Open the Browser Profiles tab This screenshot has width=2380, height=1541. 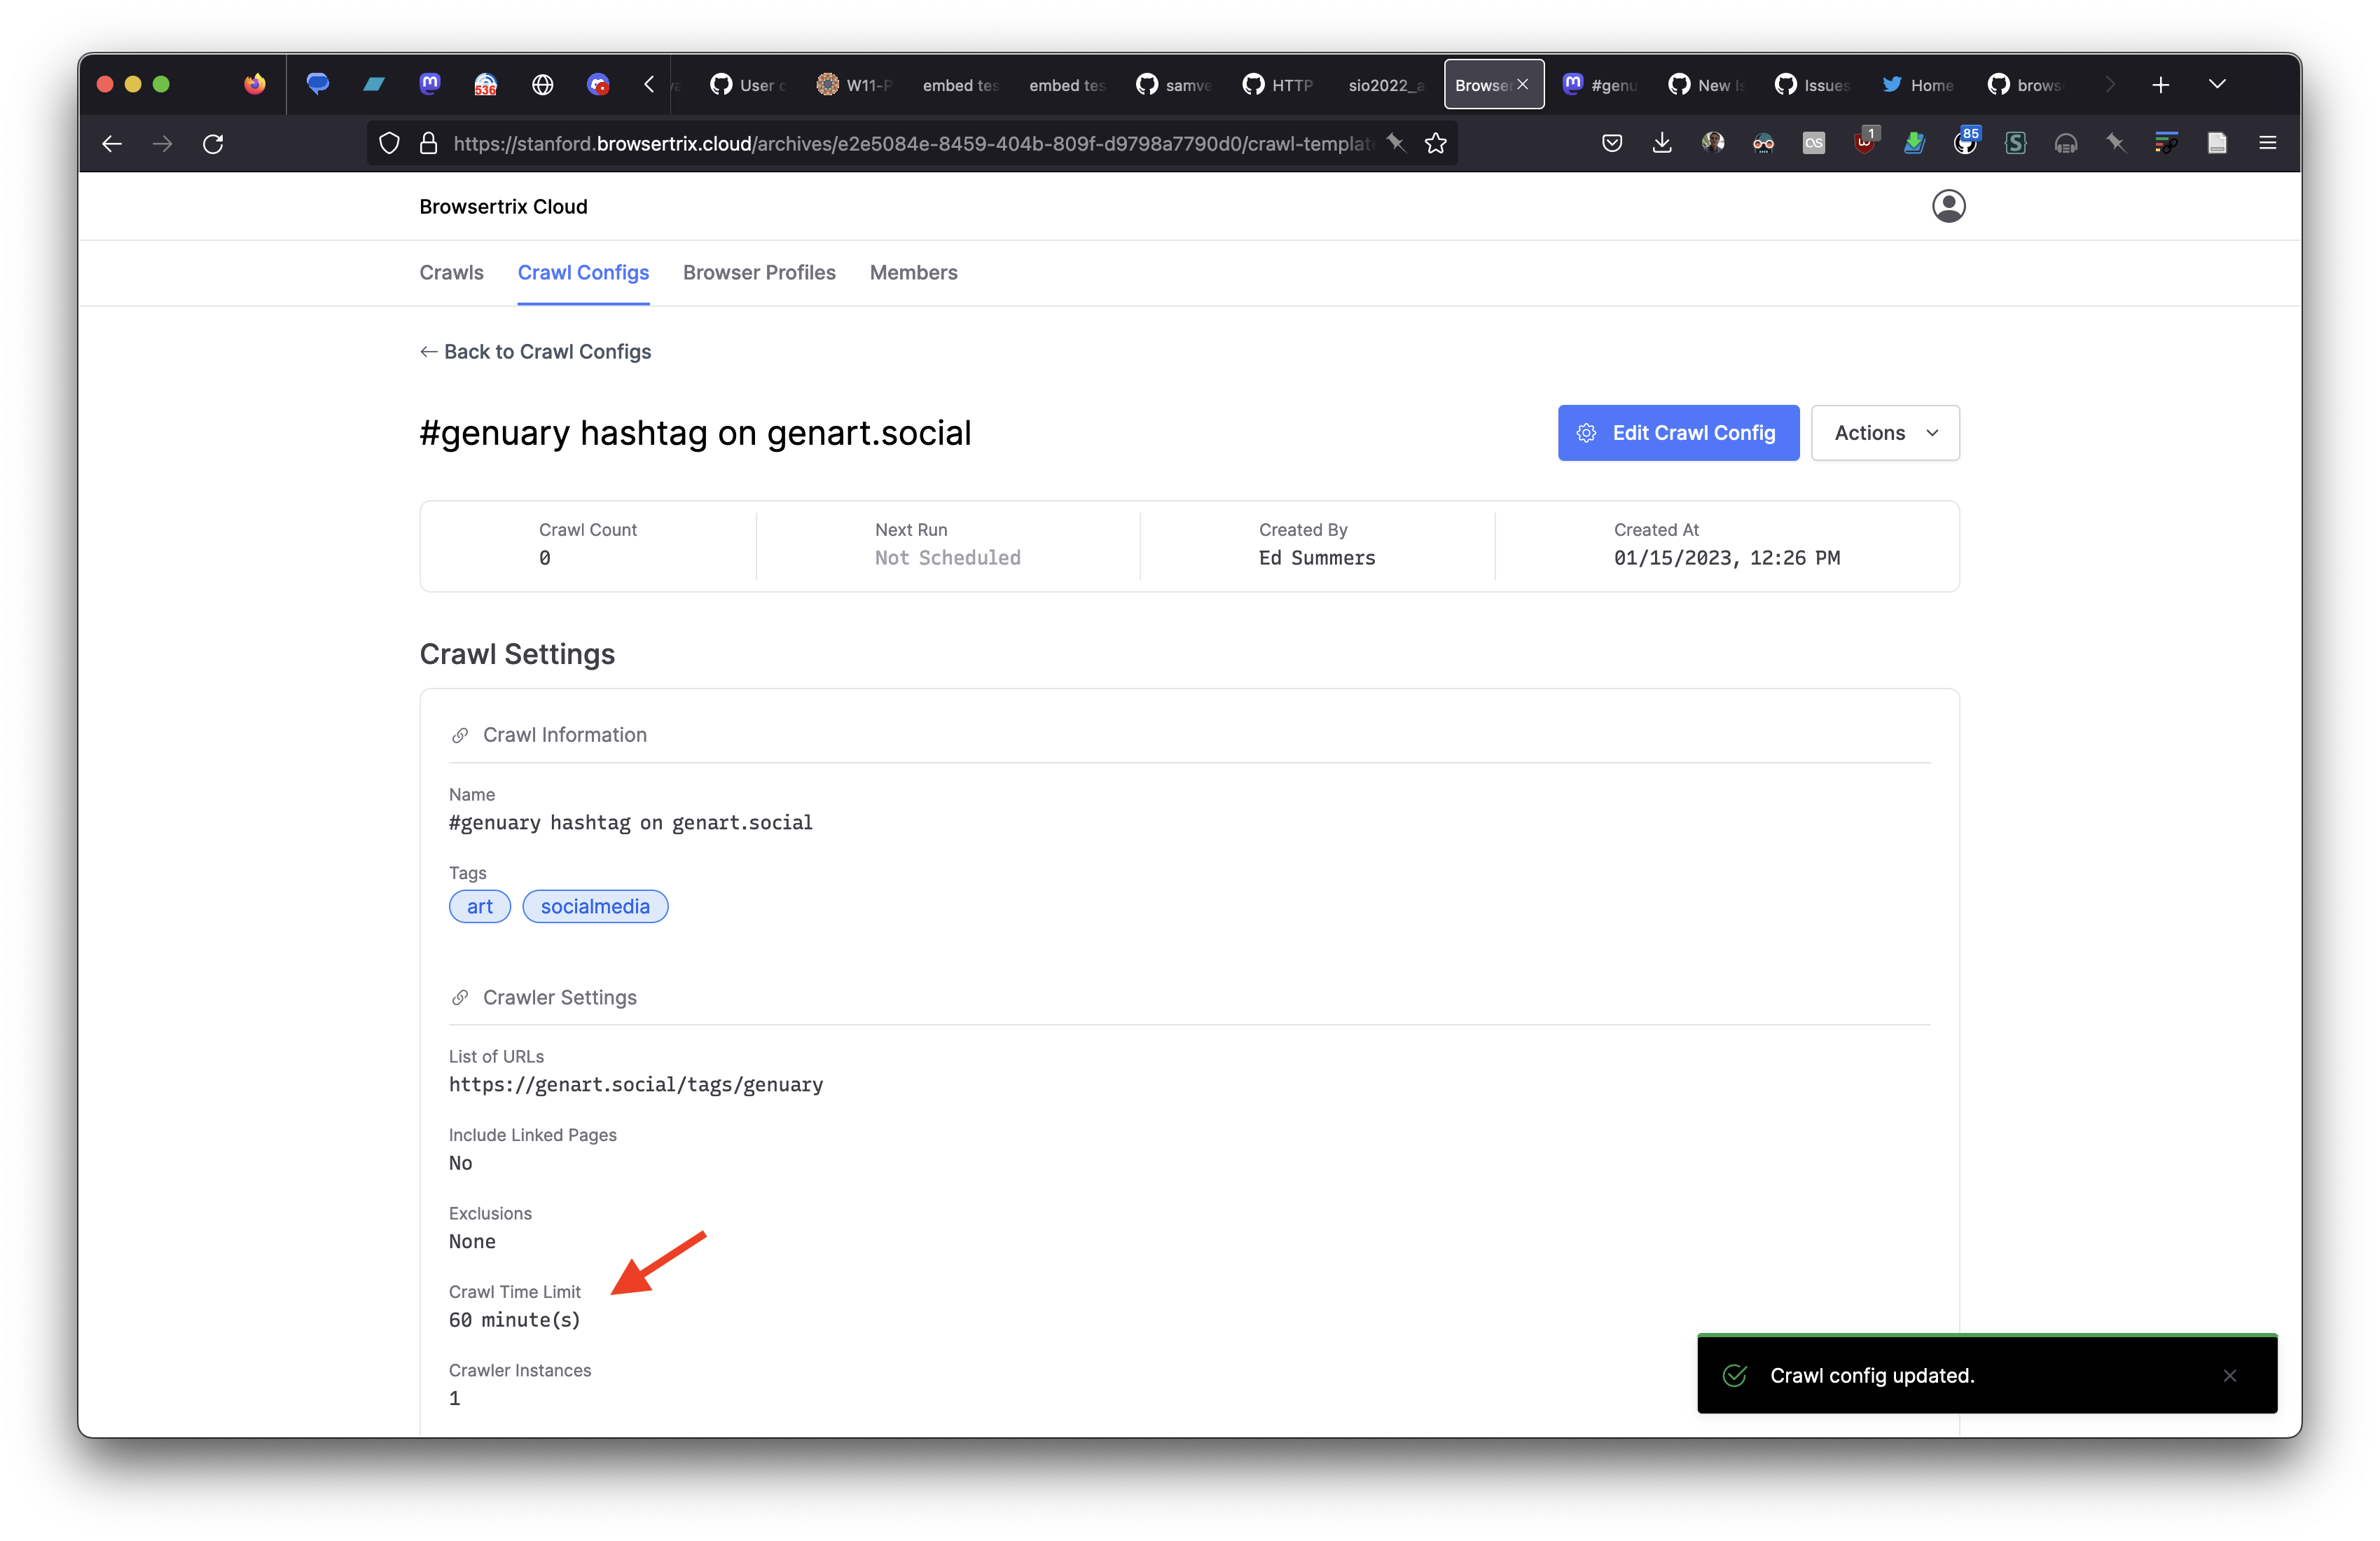click(x=759, y=272)
